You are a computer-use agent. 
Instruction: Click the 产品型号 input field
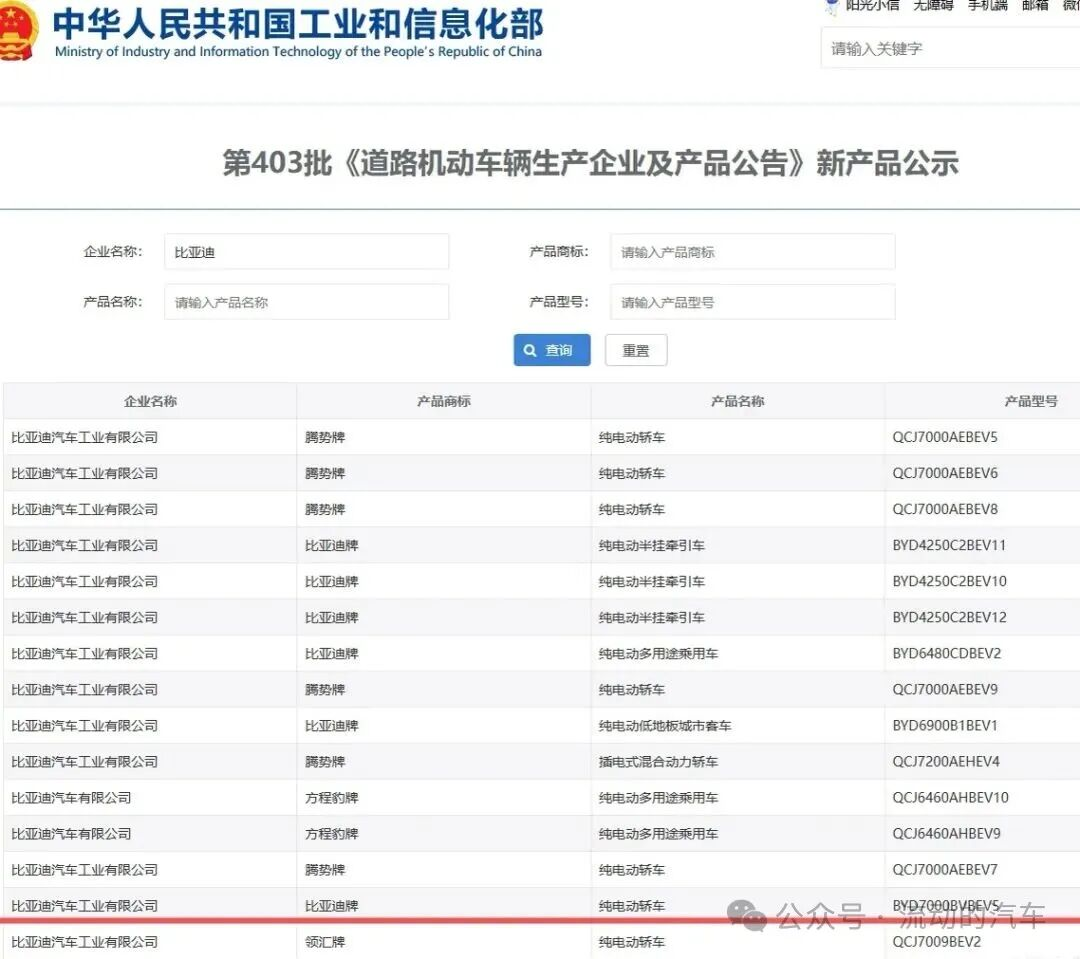(x=752, y=301)
